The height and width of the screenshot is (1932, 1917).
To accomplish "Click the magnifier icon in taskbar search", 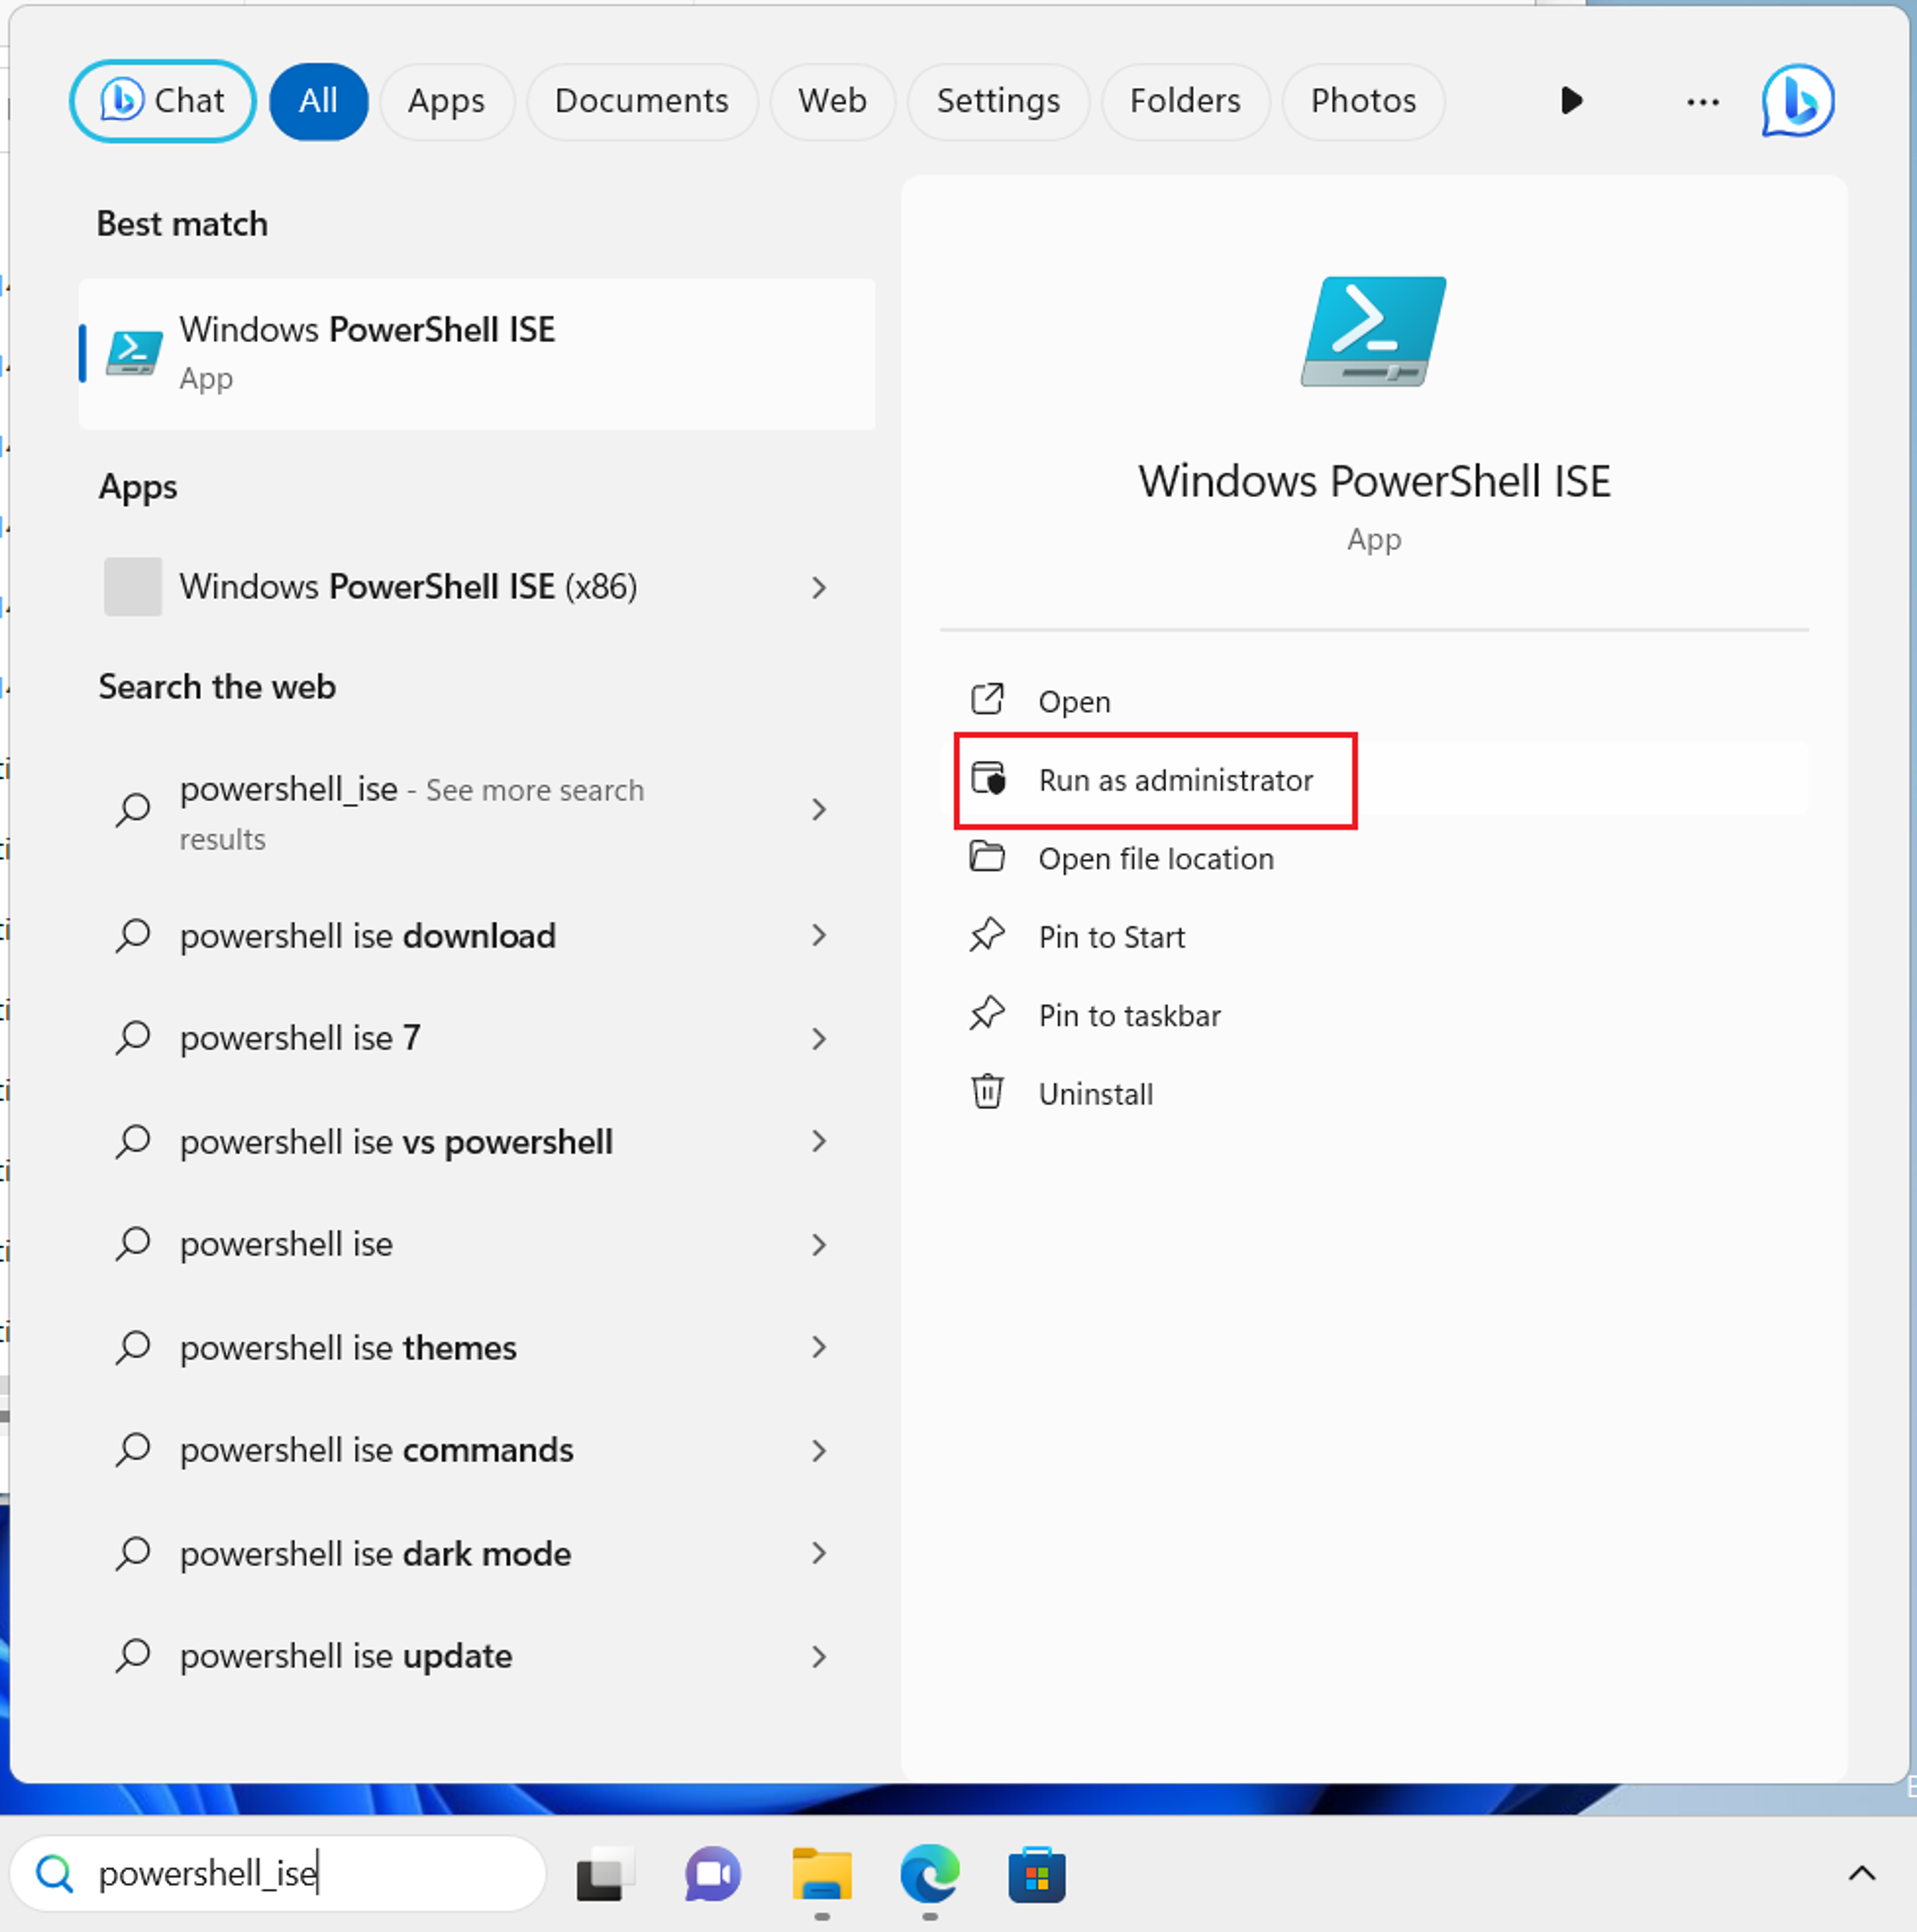I will coord(55,1874).
